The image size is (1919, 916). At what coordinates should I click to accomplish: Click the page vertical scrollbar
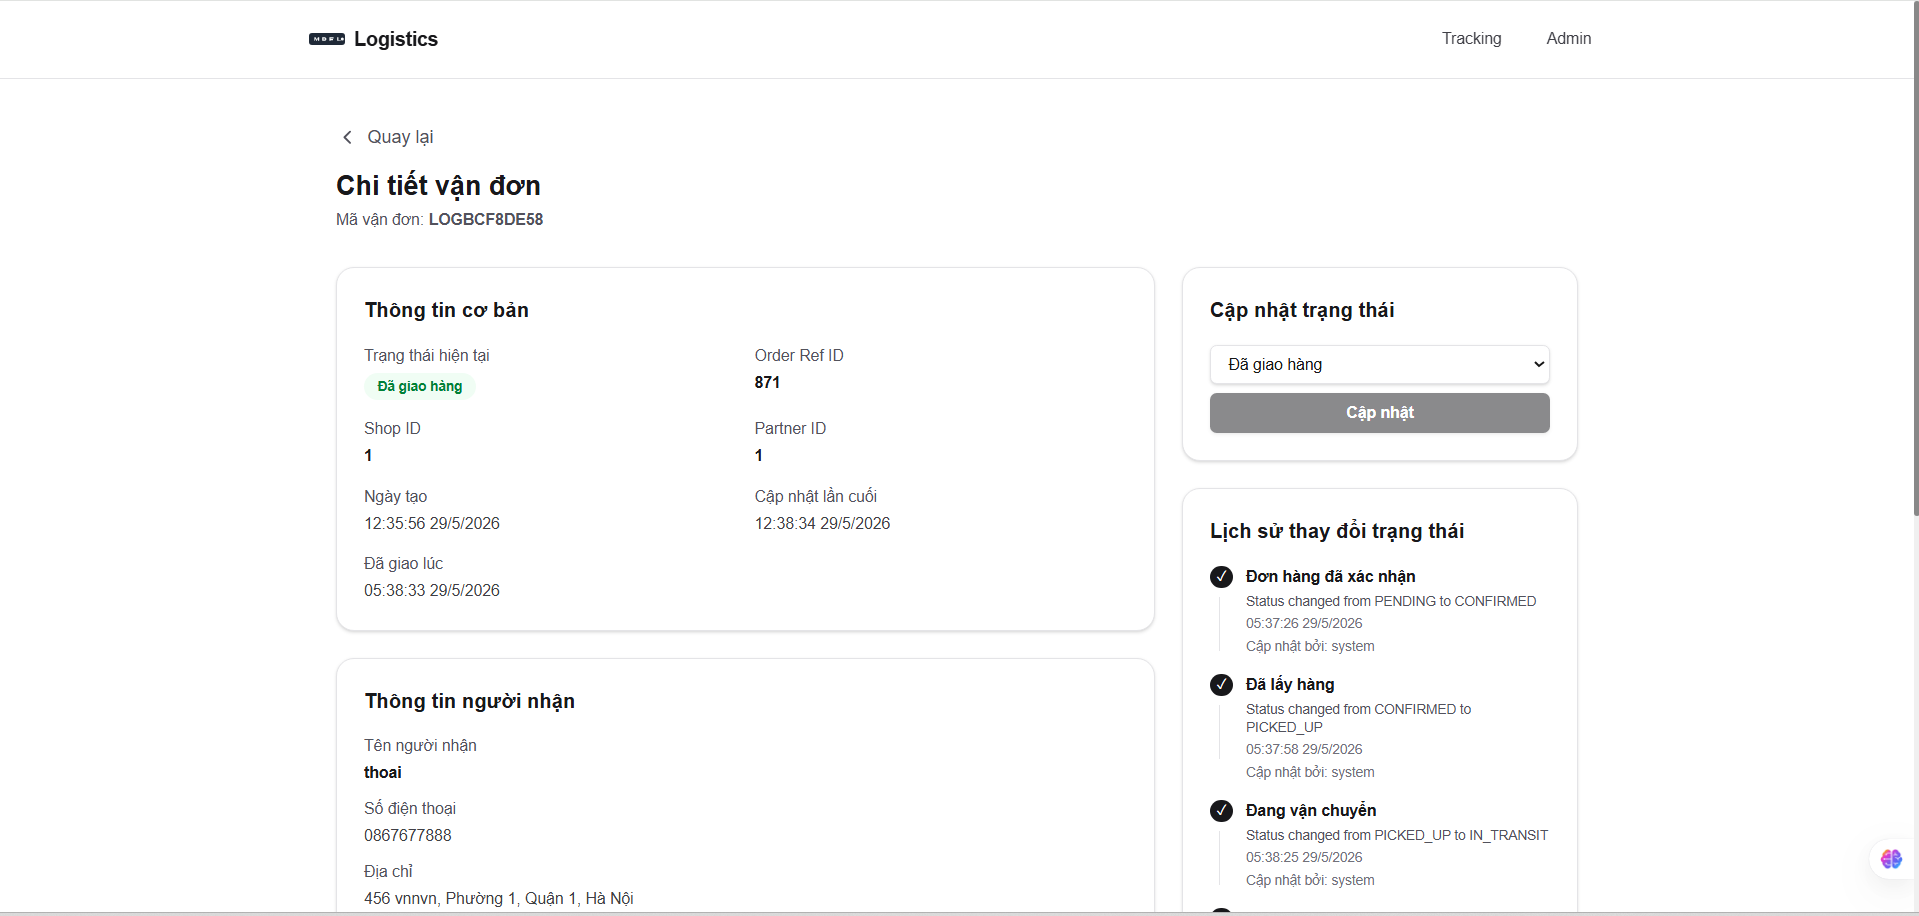click(x=1914, y=258)
